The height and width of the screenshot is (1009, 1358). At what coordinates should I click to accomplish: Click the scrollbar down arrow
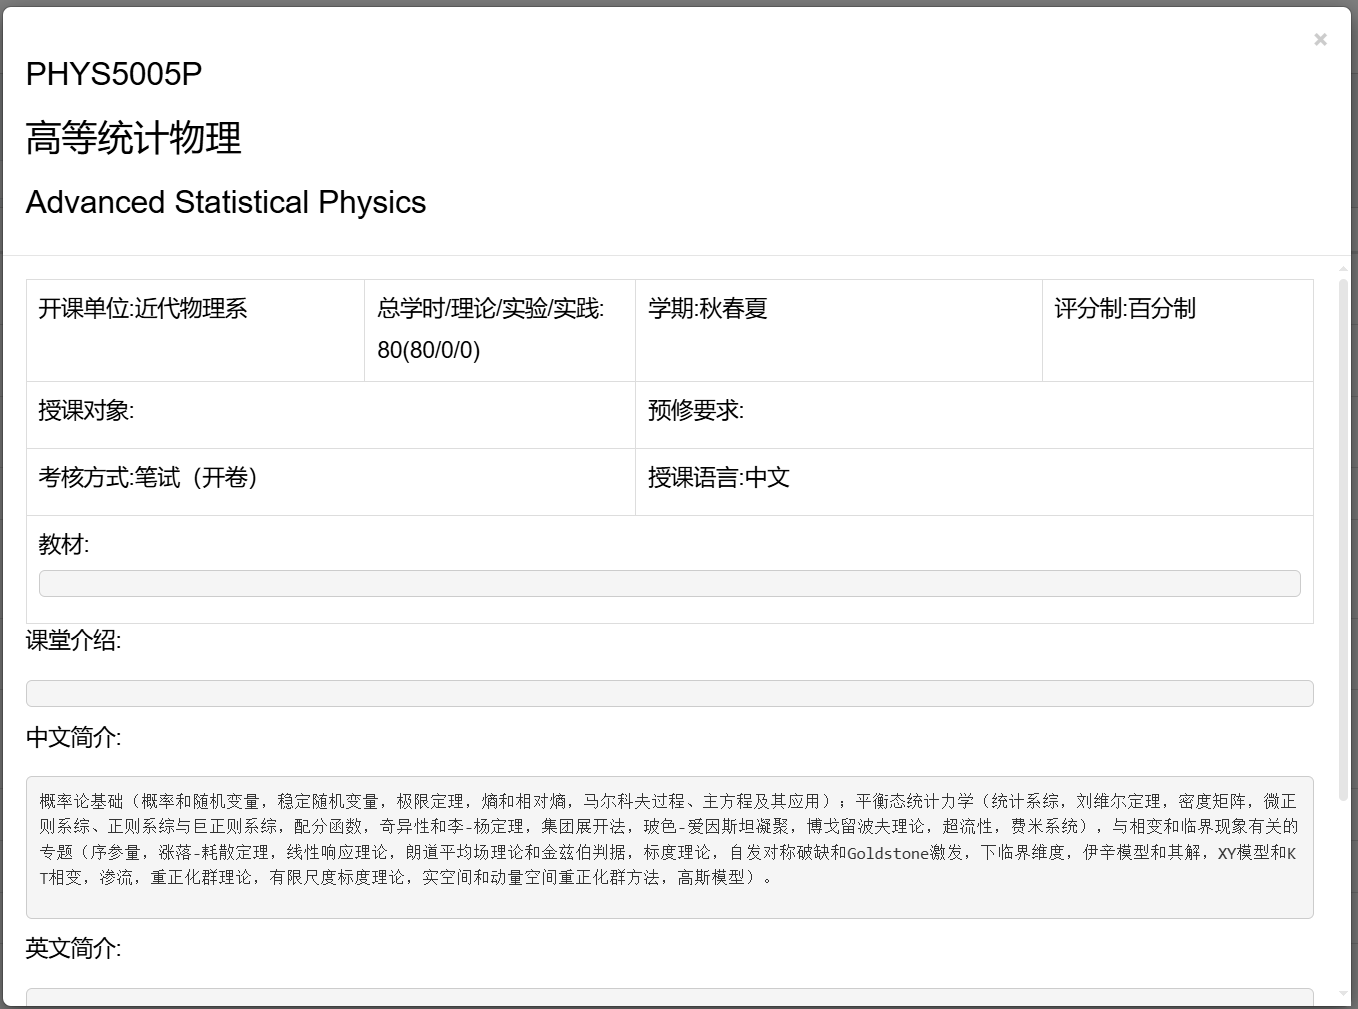click(1343, 994)
